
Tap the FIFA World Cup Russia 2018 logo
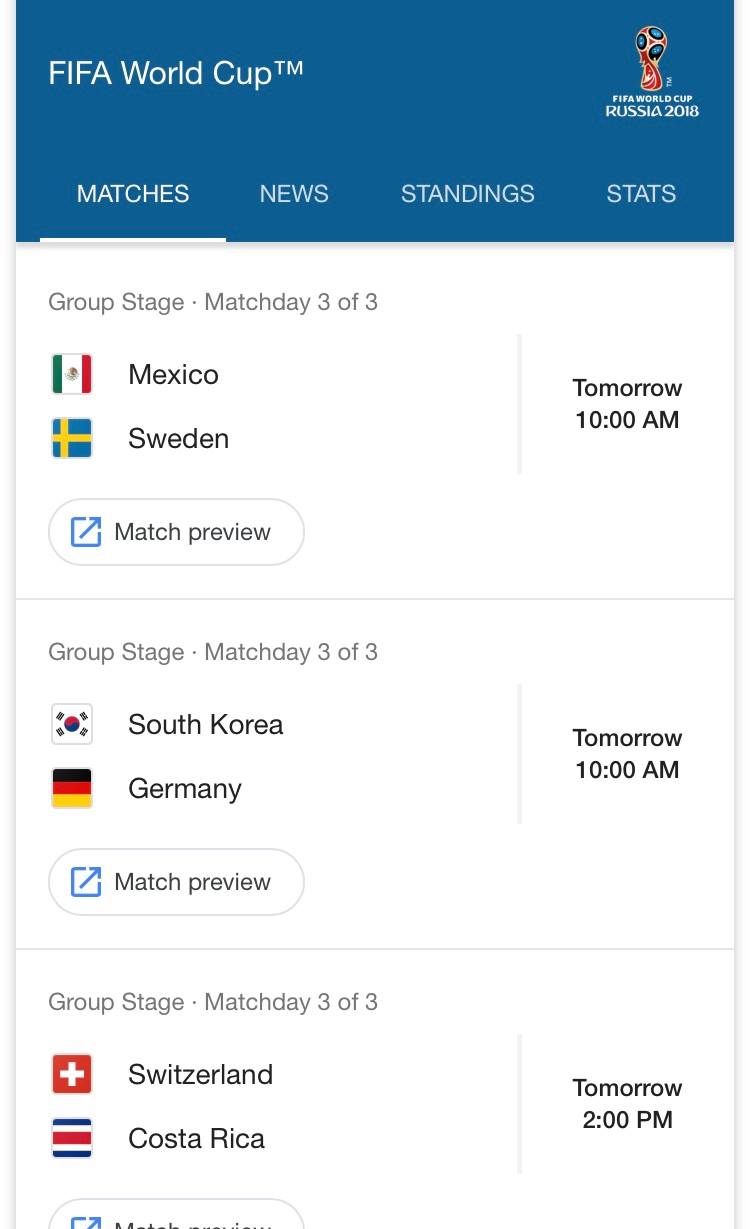click(652, 72)
